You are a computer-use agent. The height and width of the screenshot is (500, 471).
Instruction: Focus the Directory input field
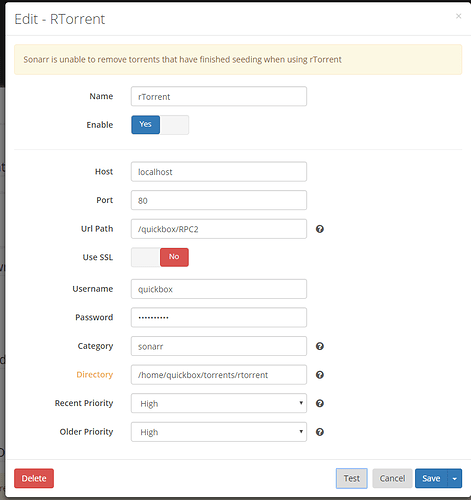[x=219, y=375]
